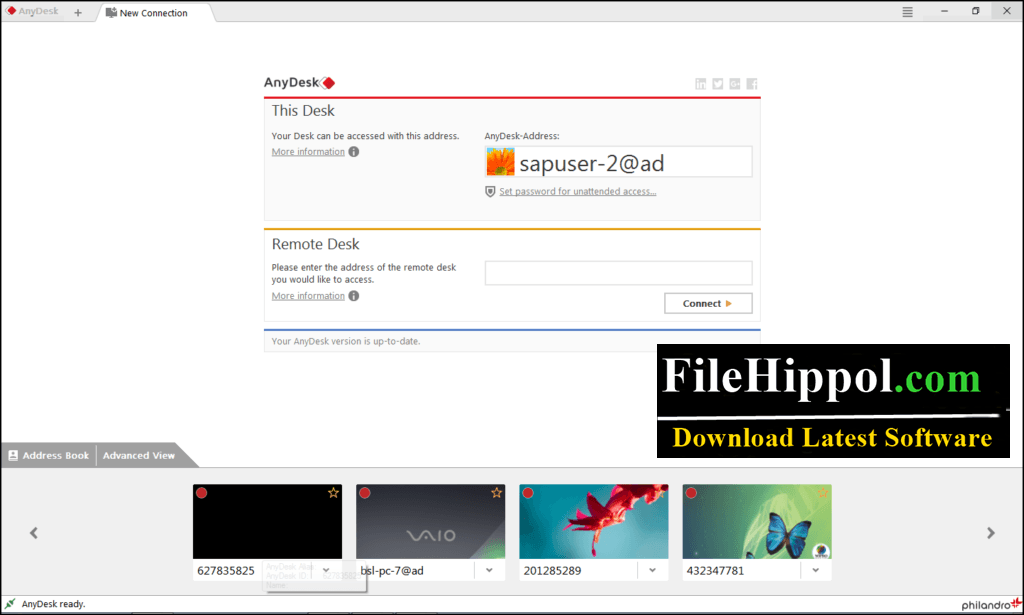Viewport: 1024px width, 615px height.
Task: Click the Twitter share icon
Action: pos(718,83)
